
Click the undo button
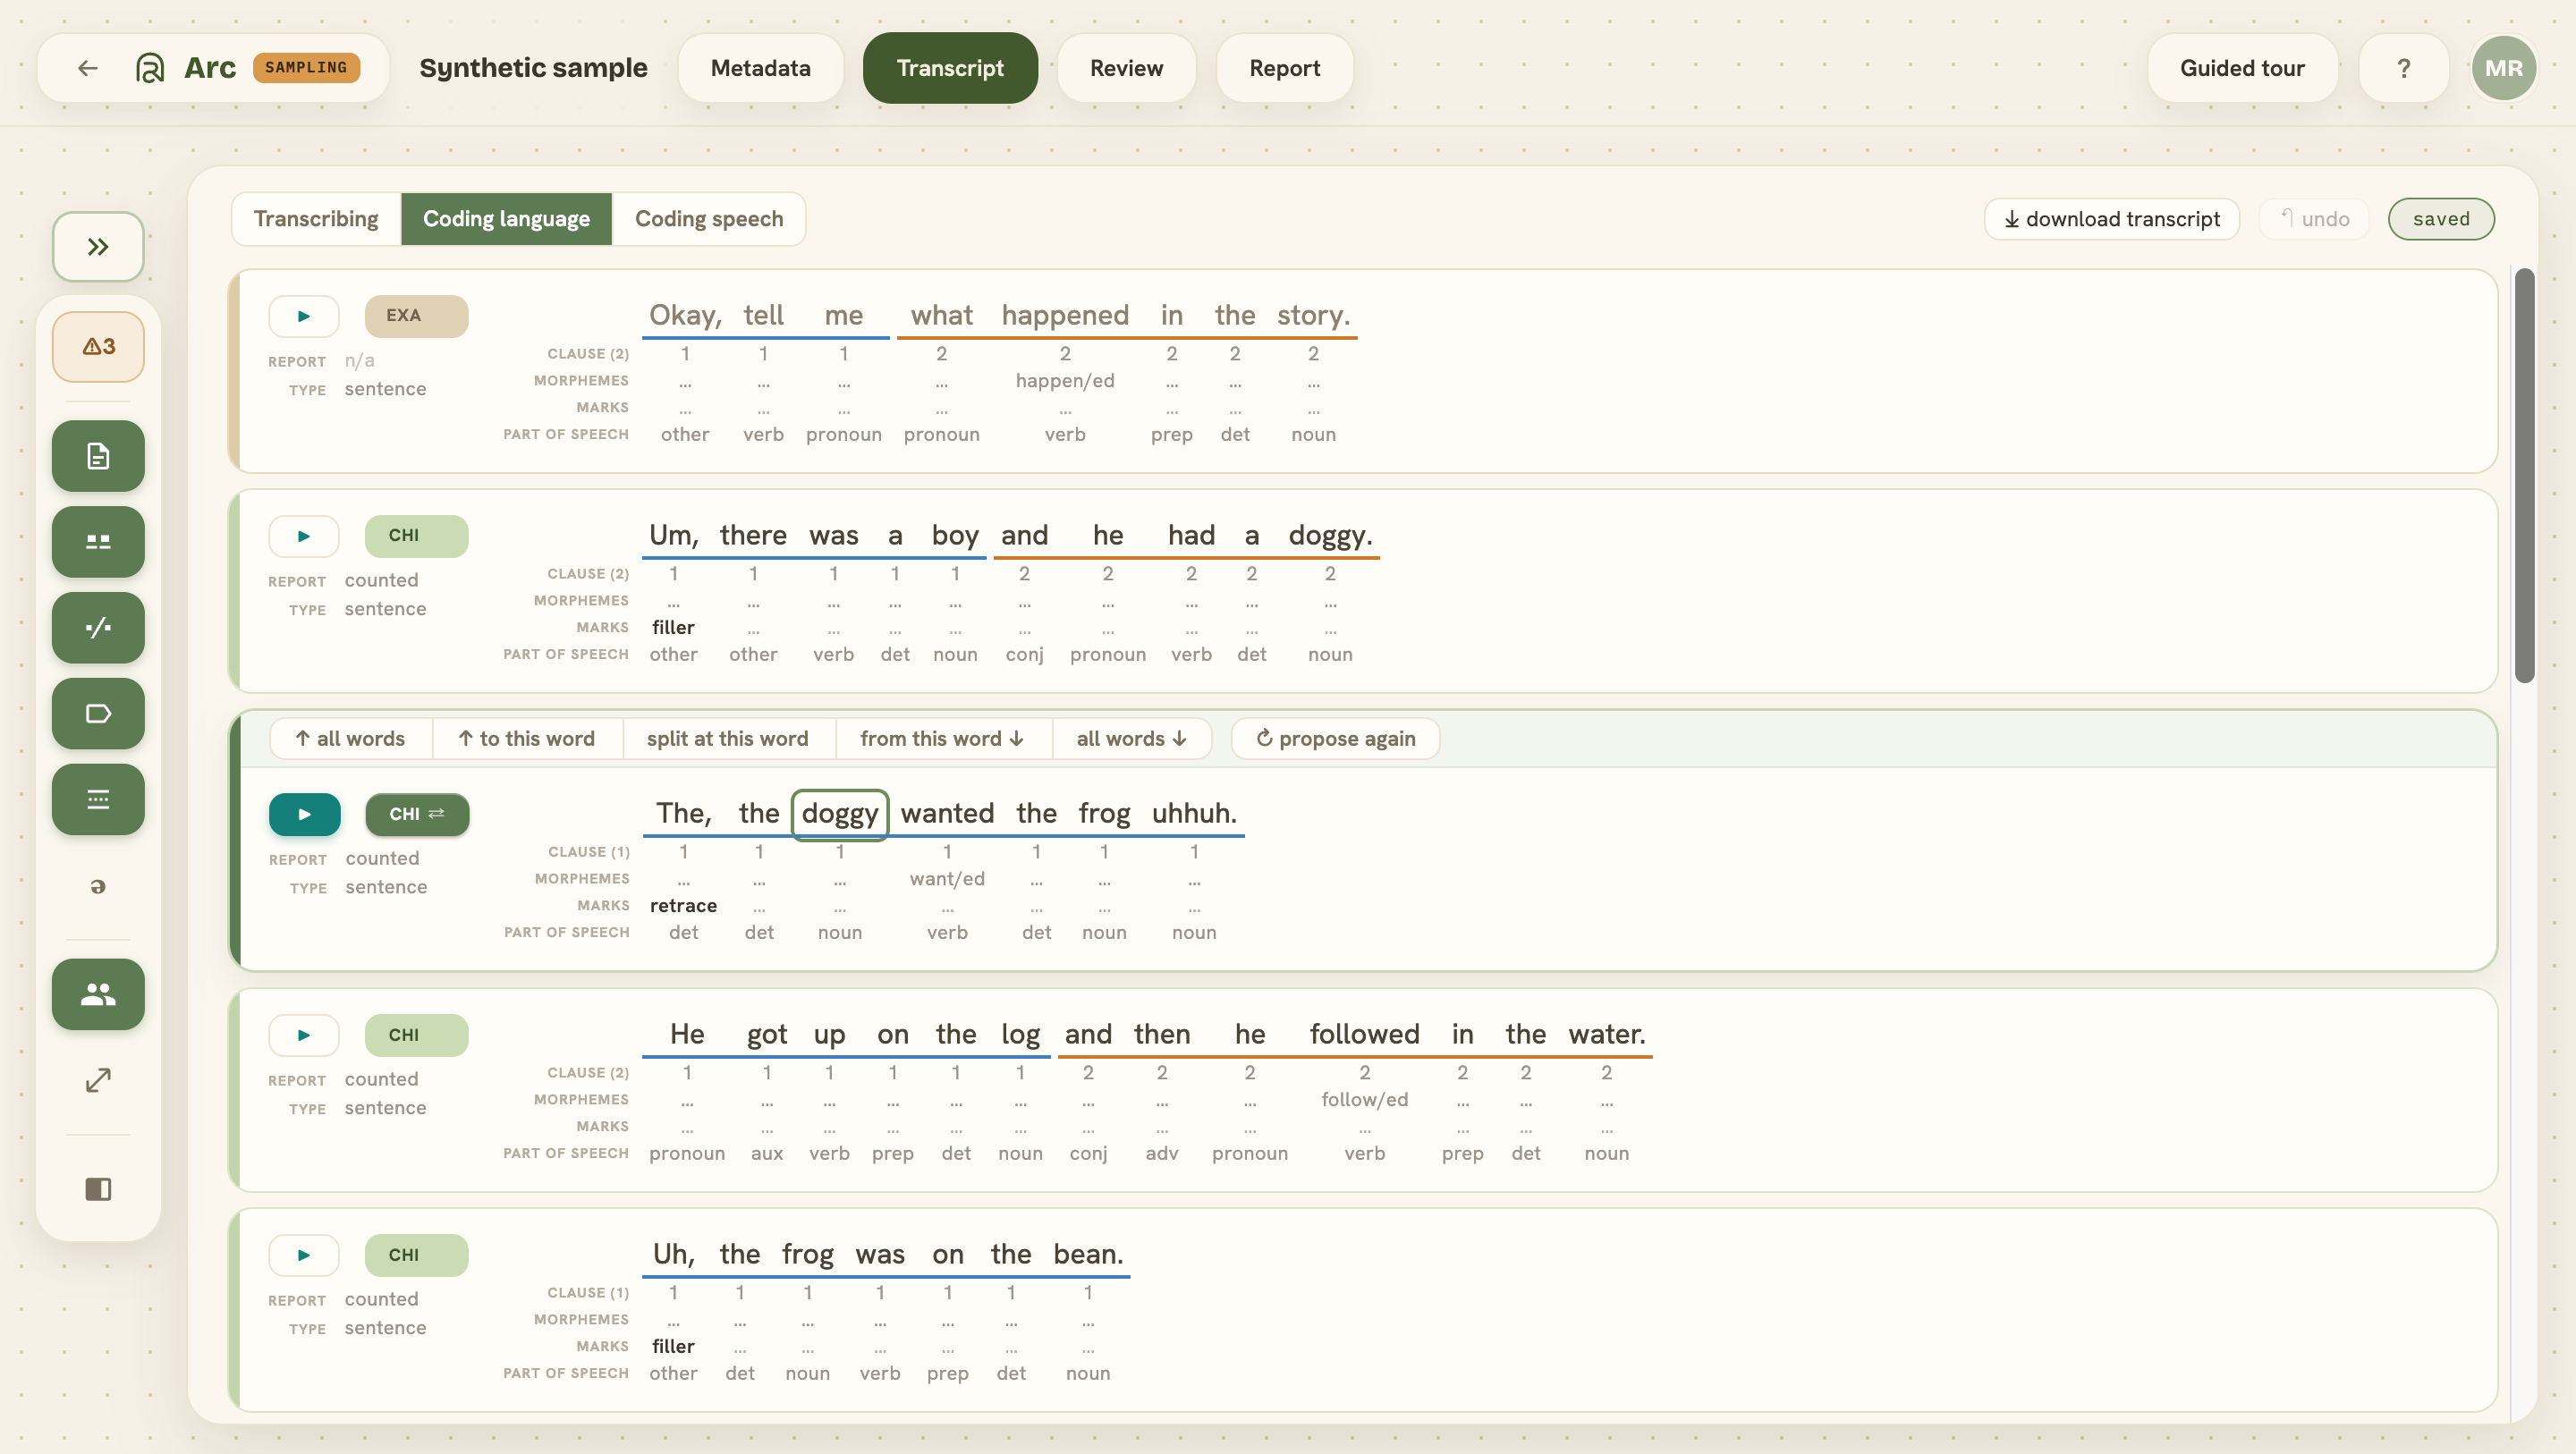click(x=2314, y=219)
